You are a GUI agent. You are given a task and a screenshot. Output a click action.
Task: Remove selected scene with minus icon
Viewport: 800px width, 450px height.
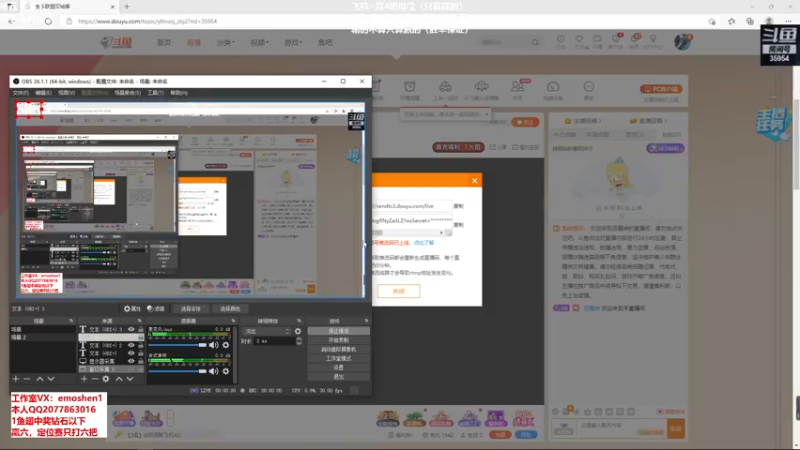tap(27, 379)
